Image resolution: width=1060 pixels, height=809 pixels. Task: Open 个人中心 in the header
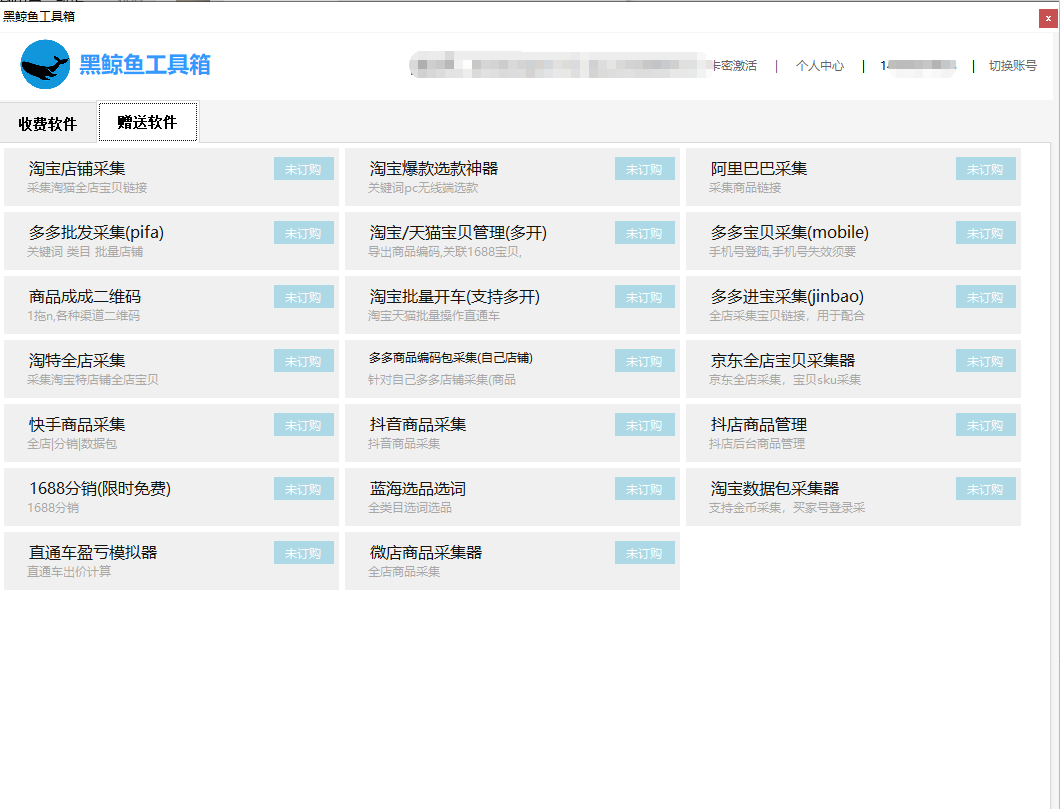(x=819, y=66)
